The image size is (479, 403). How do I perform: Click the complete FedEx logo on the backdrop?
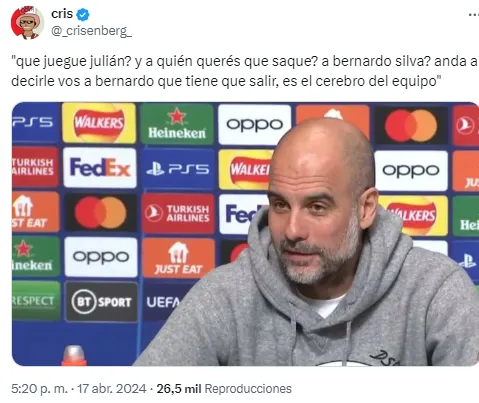click(100, 168)
